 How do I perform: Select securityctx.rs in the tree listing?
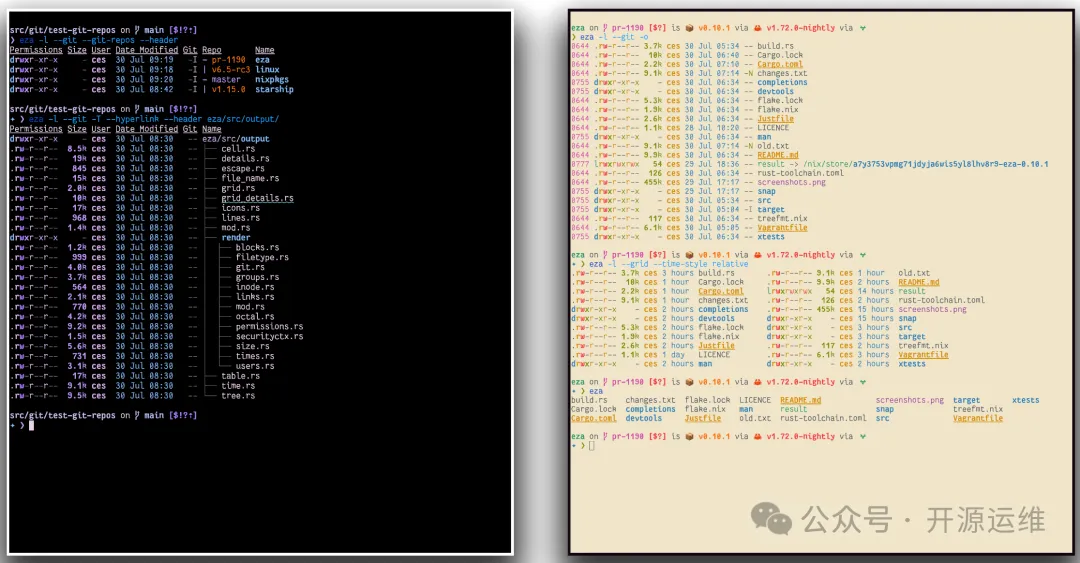click(267, 336)
